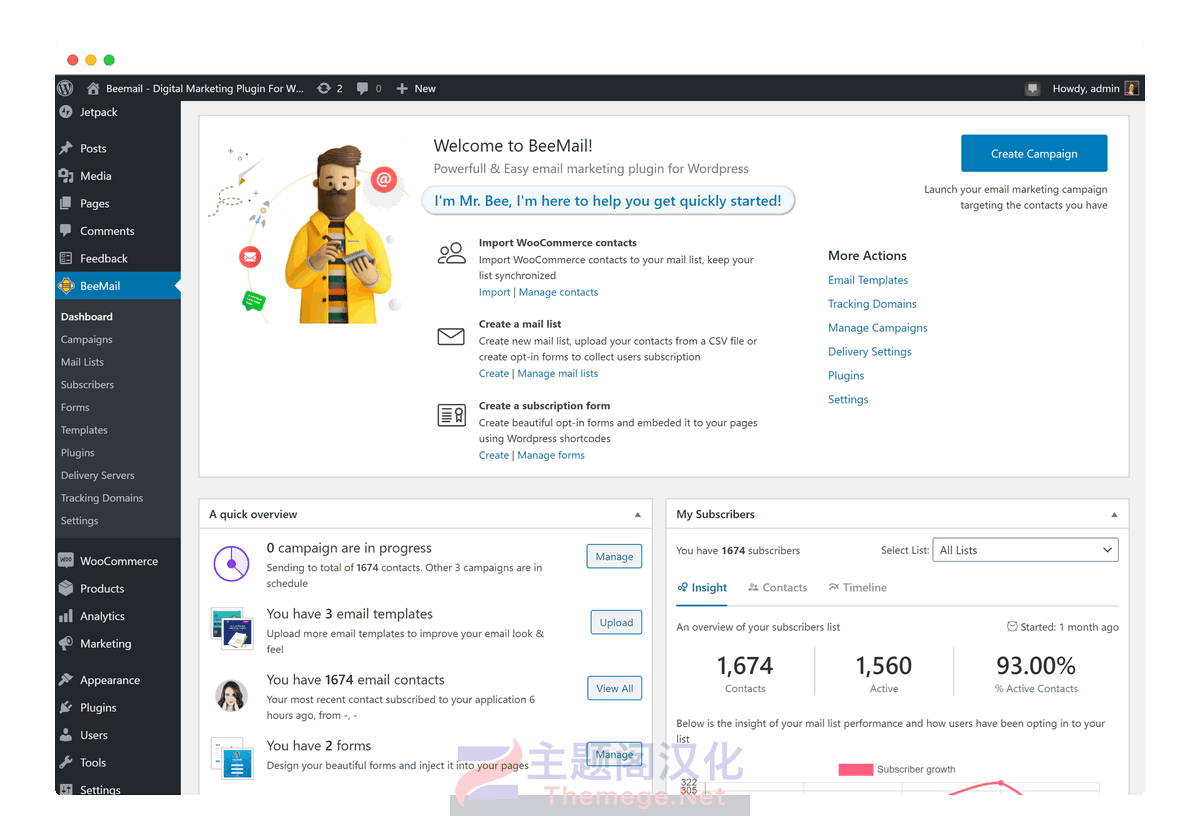The width and height of the screenshot is (1200, 836).
Task: Open the Email Templates link
Action: tap(868, 280)
